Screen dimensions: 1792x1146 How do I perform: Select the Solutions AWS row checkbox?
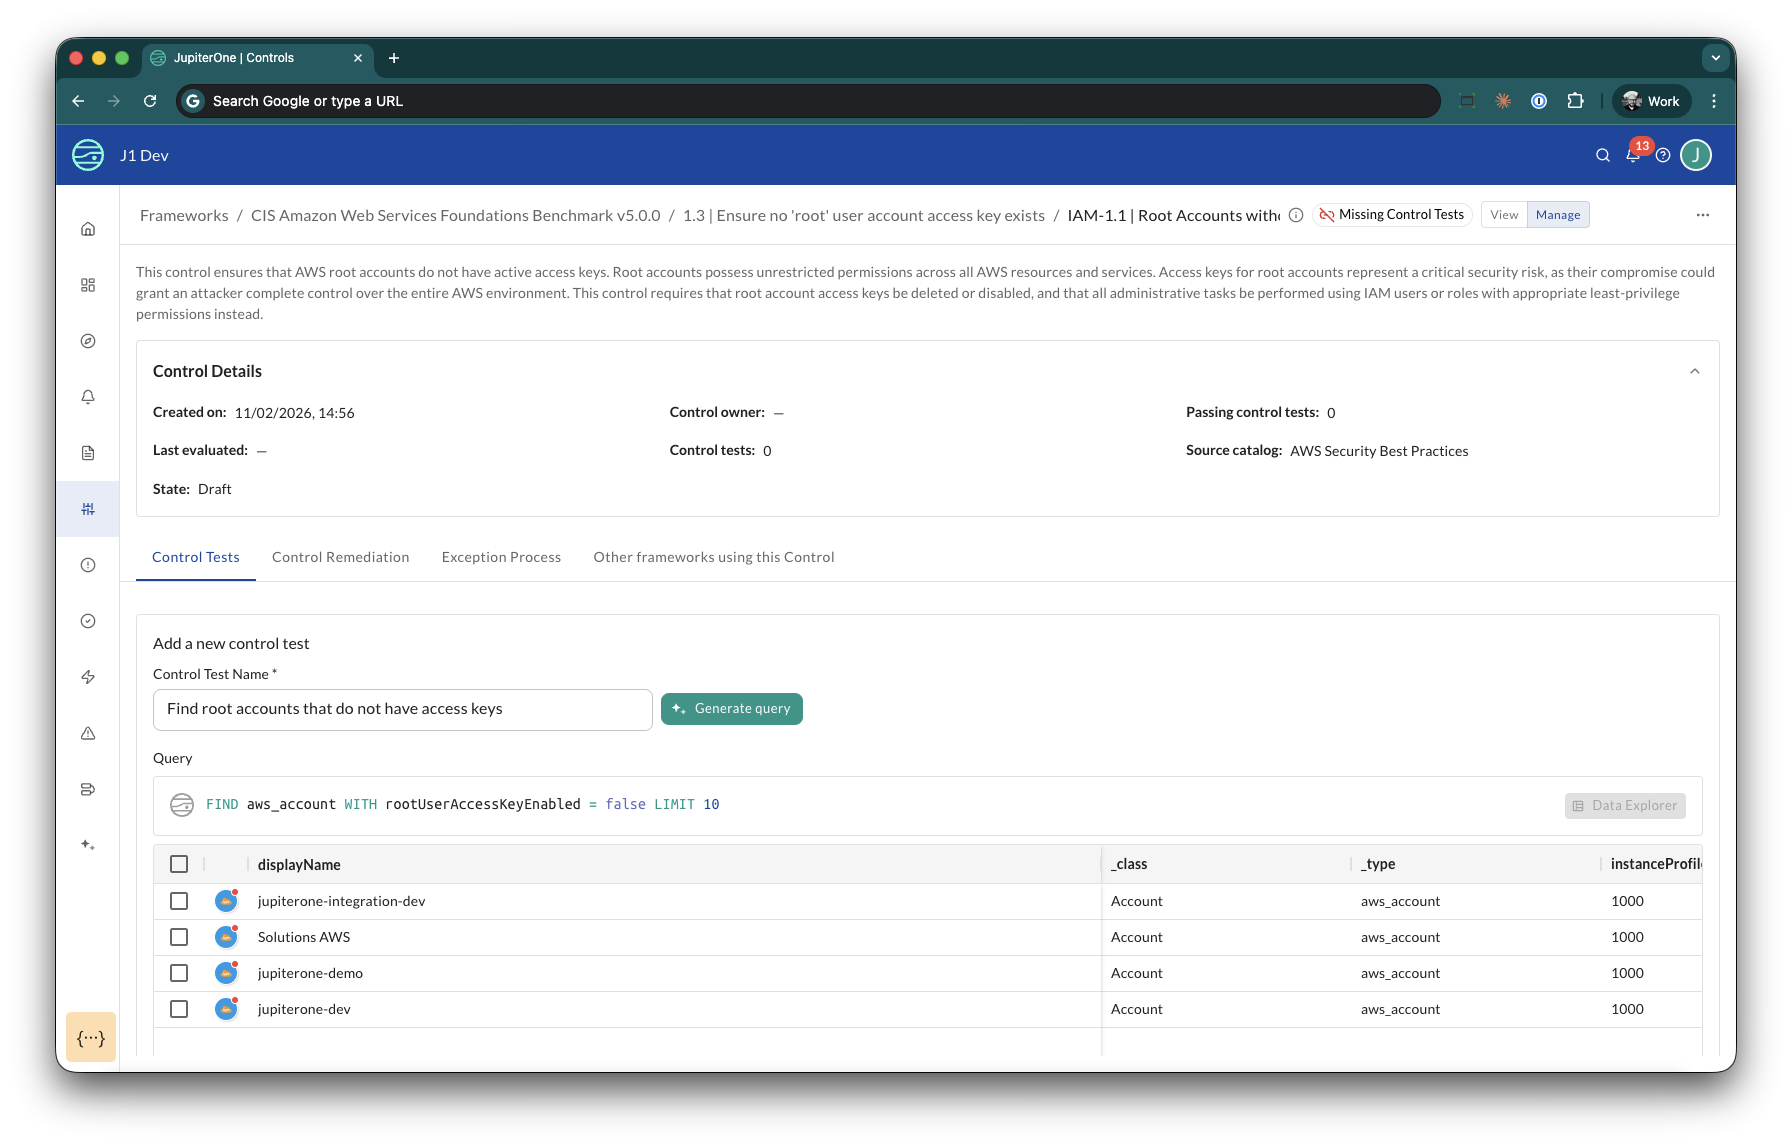179,937
